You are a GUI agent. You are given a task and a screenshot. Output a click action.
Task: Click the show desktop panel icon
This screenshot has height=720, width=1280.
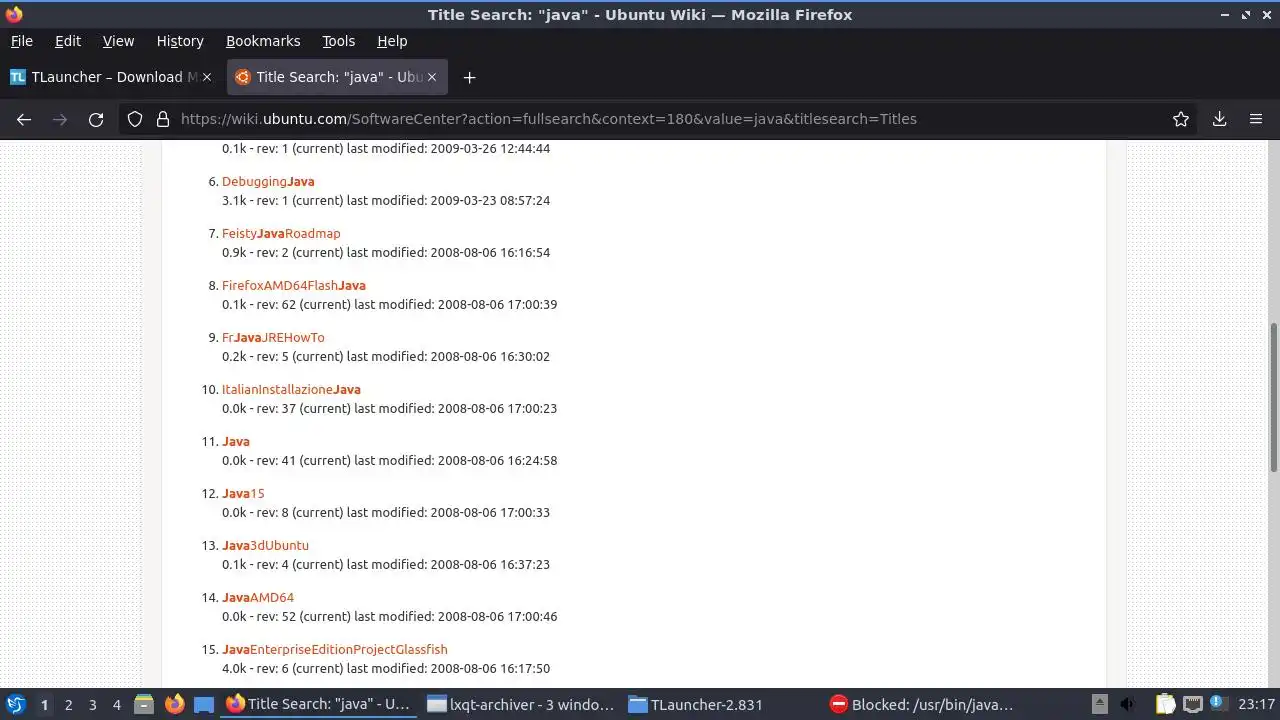pos(204,704)
